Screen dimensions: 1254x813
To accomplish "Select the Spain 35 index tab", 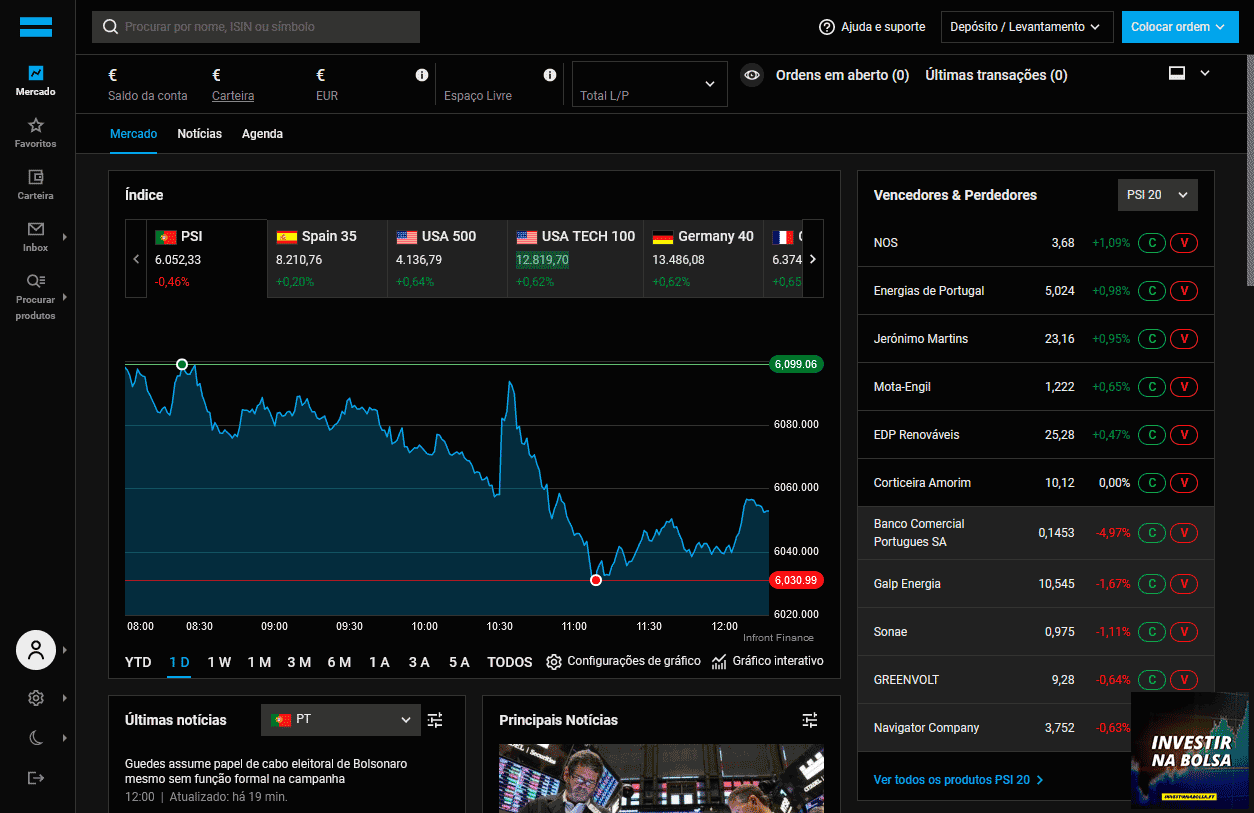I will [328, 259].
